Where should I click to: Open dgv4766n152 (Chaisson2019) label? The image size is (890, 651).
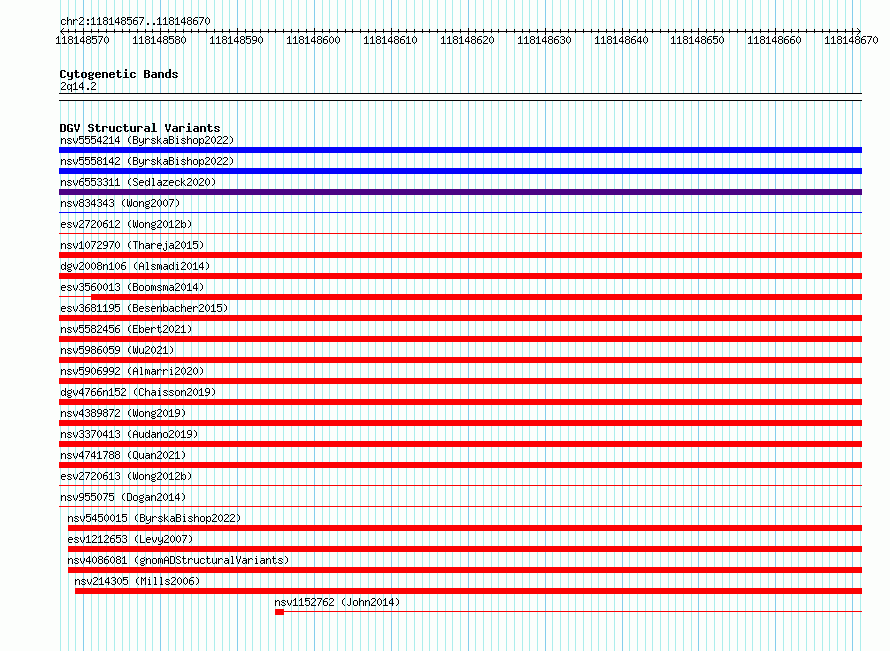click(138, 392)
